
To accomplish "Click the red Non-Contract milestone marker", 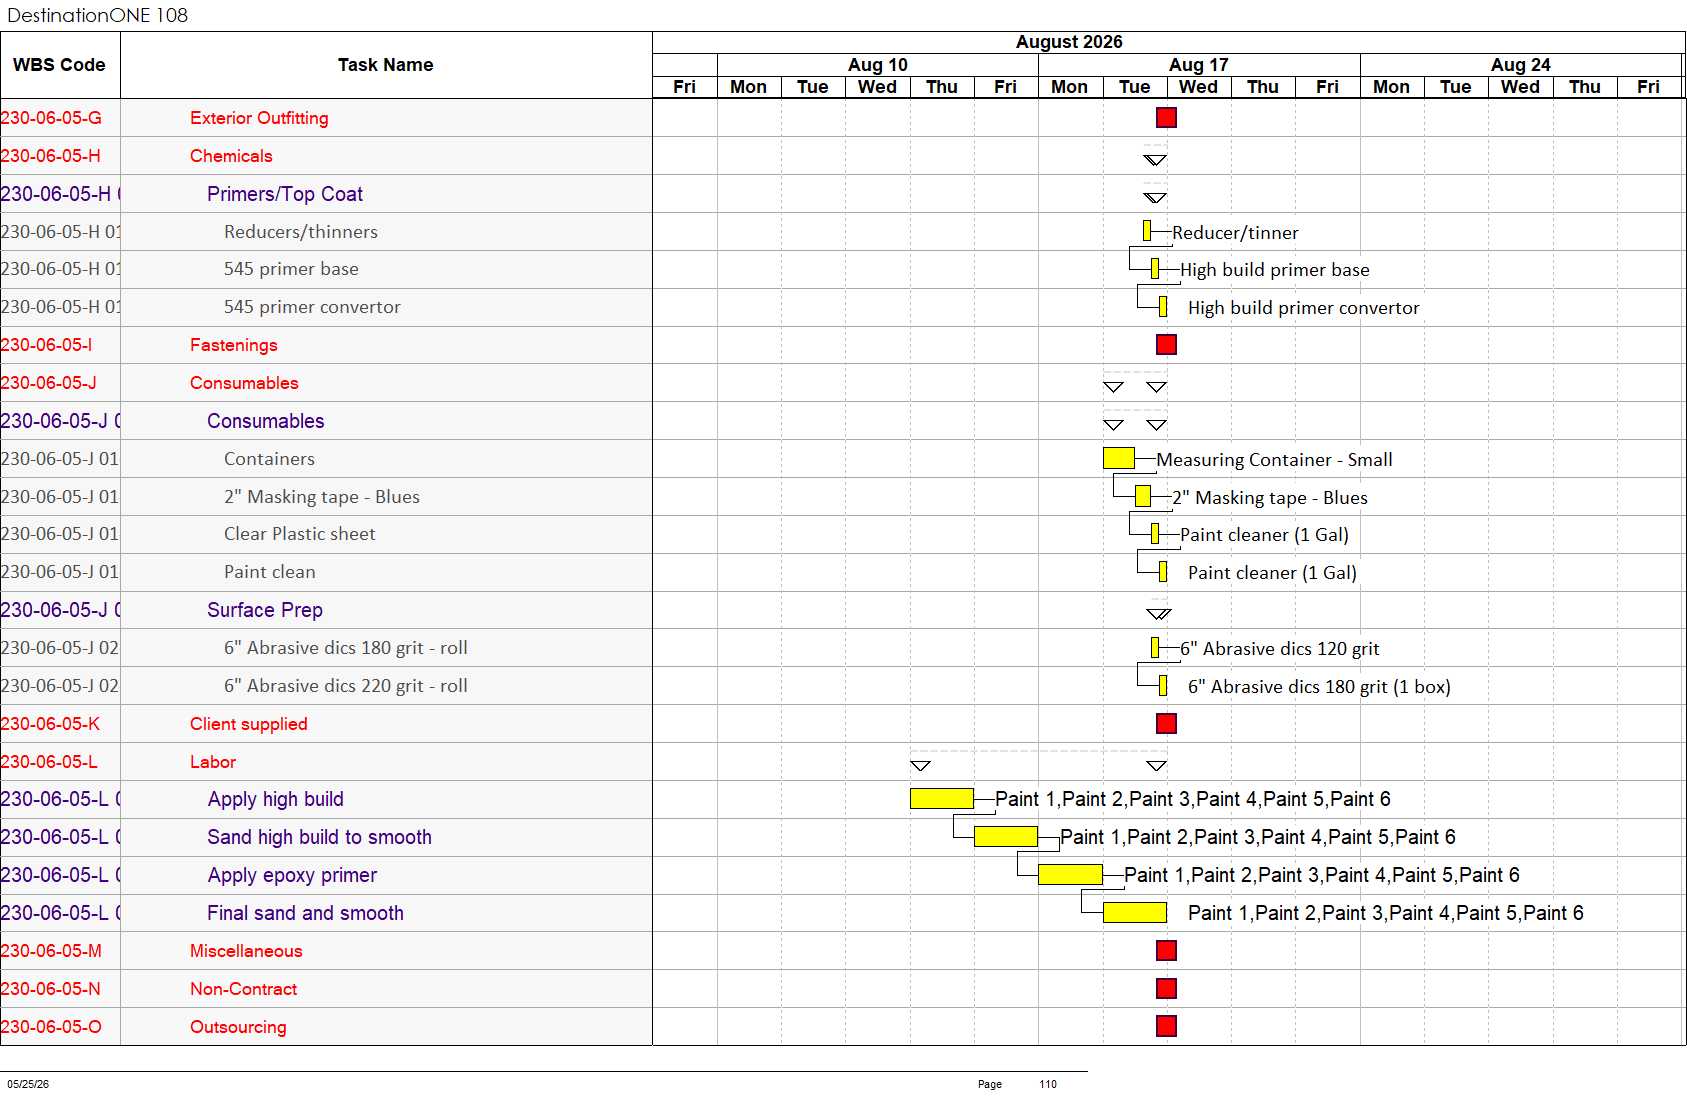I will point(1166,988).
